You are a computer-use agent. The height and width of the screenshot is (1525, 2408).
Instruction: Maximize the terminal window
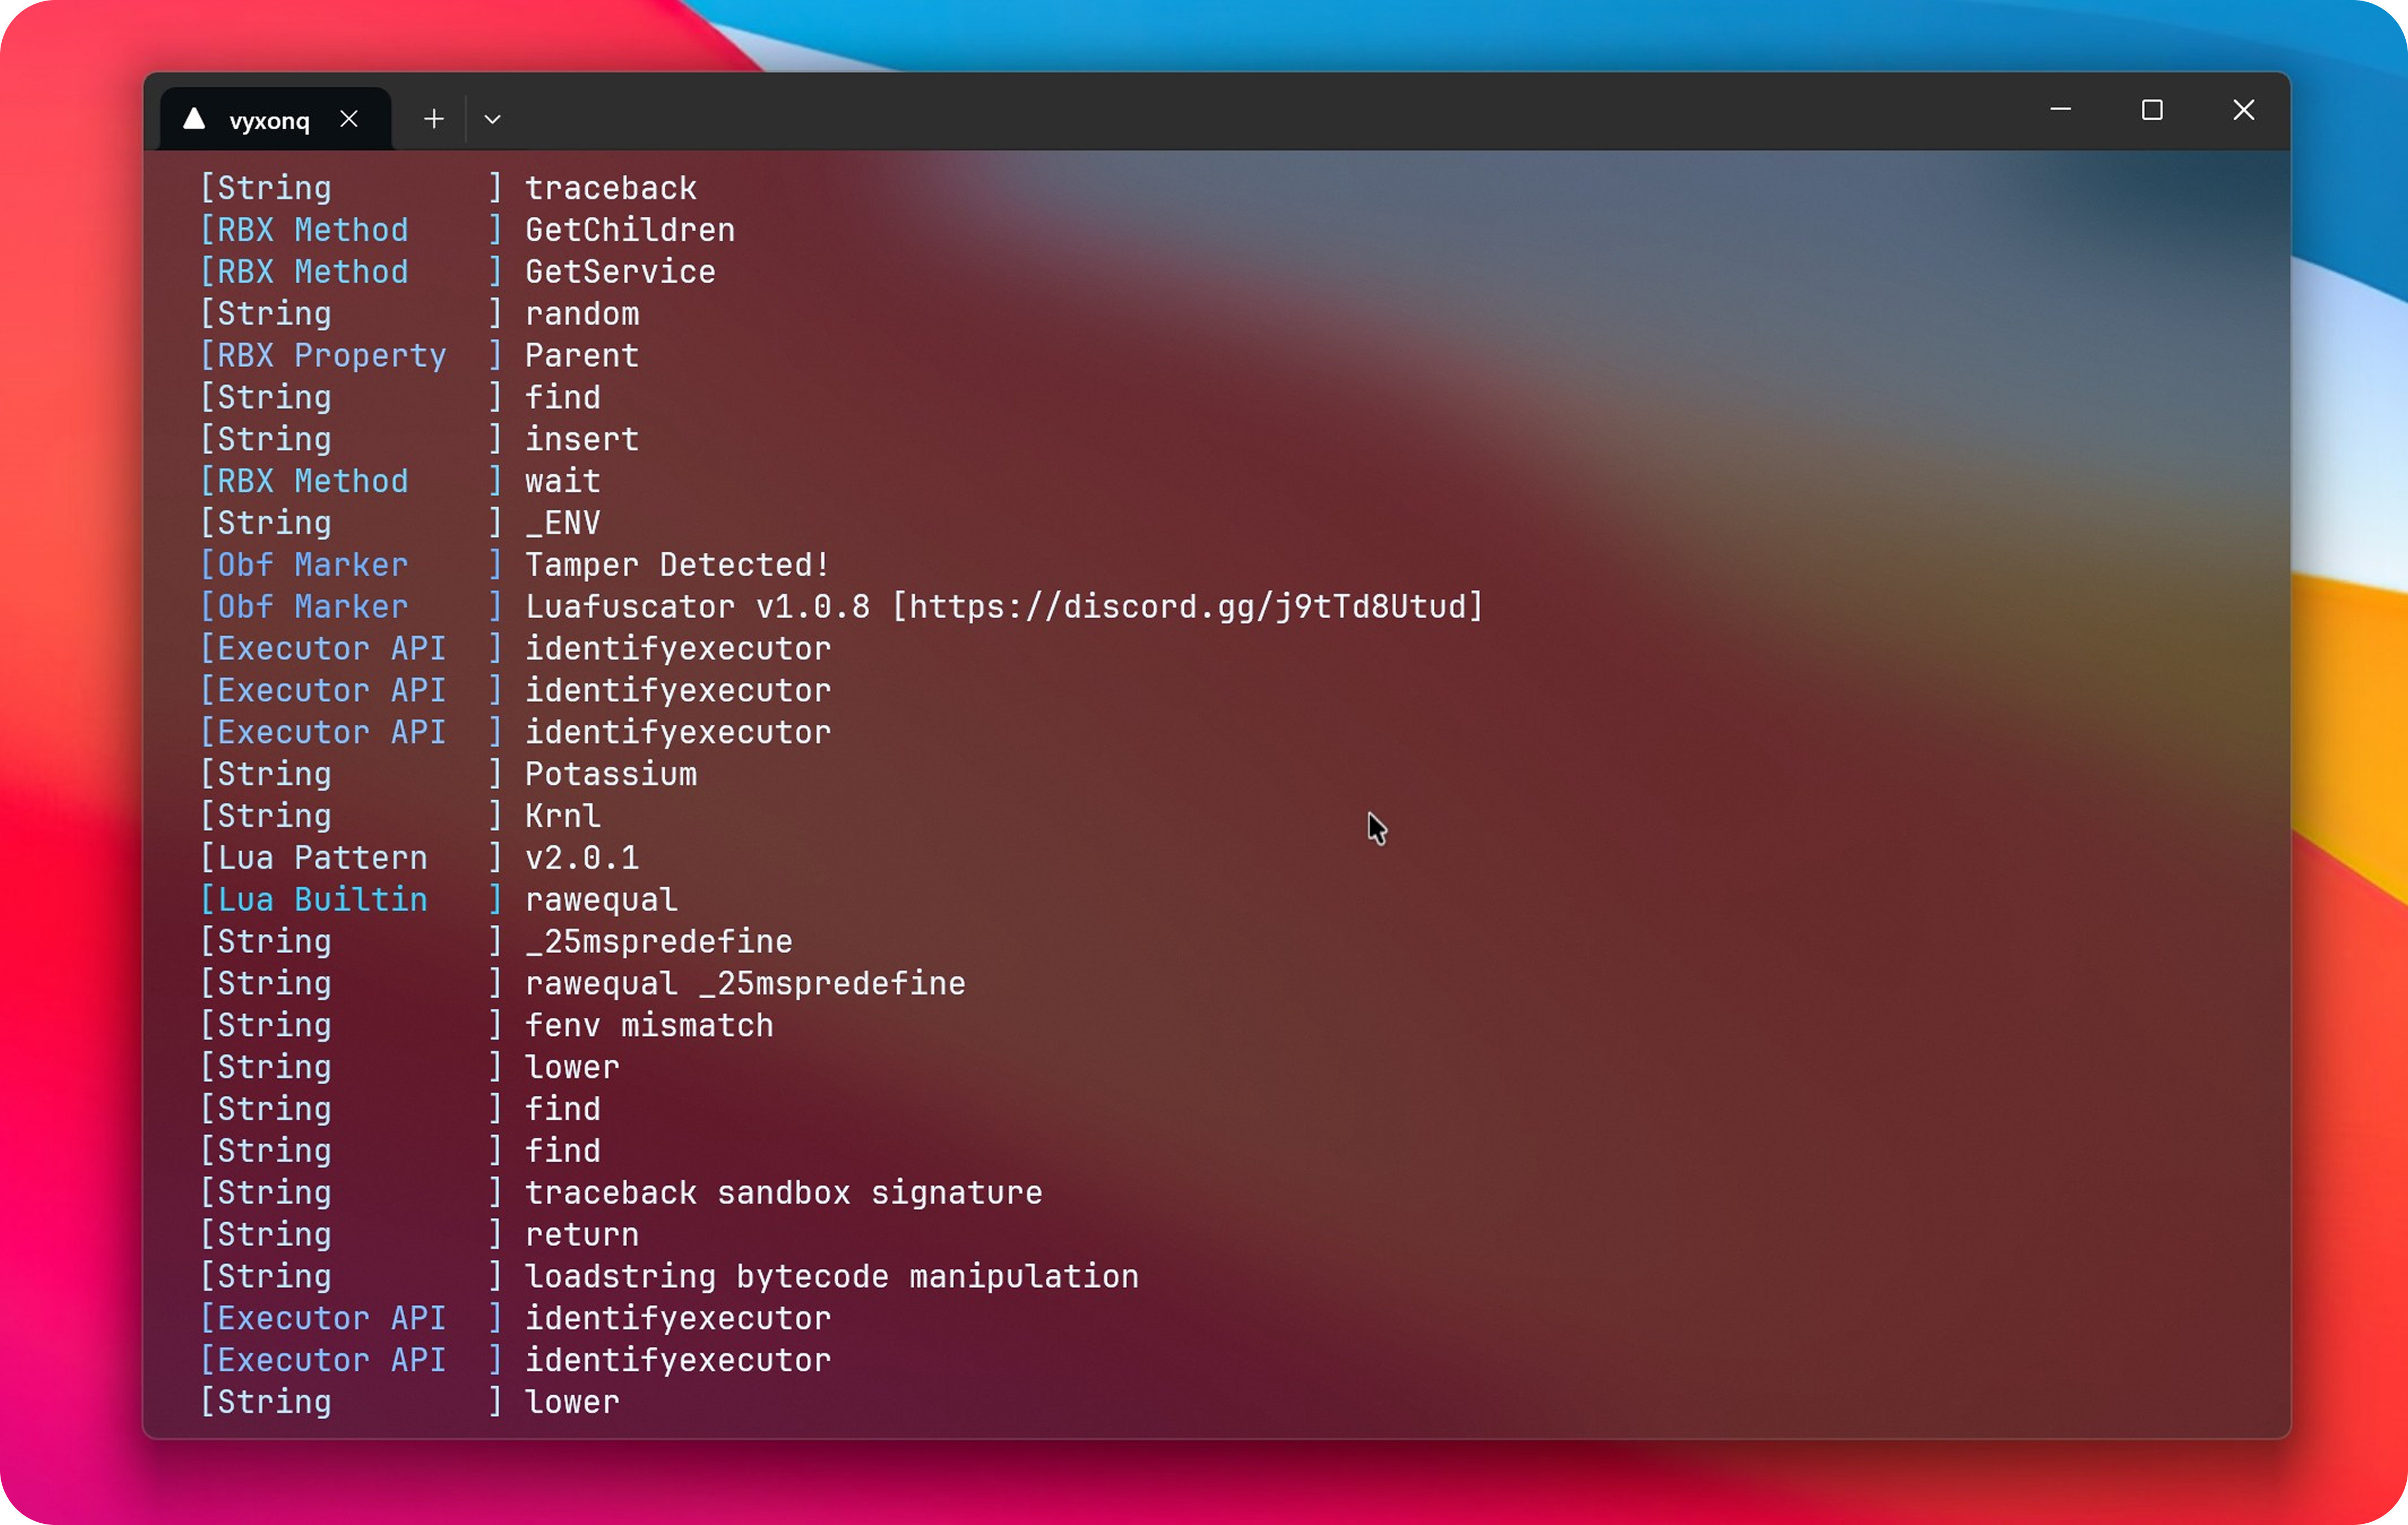(x=2152, y=110)
